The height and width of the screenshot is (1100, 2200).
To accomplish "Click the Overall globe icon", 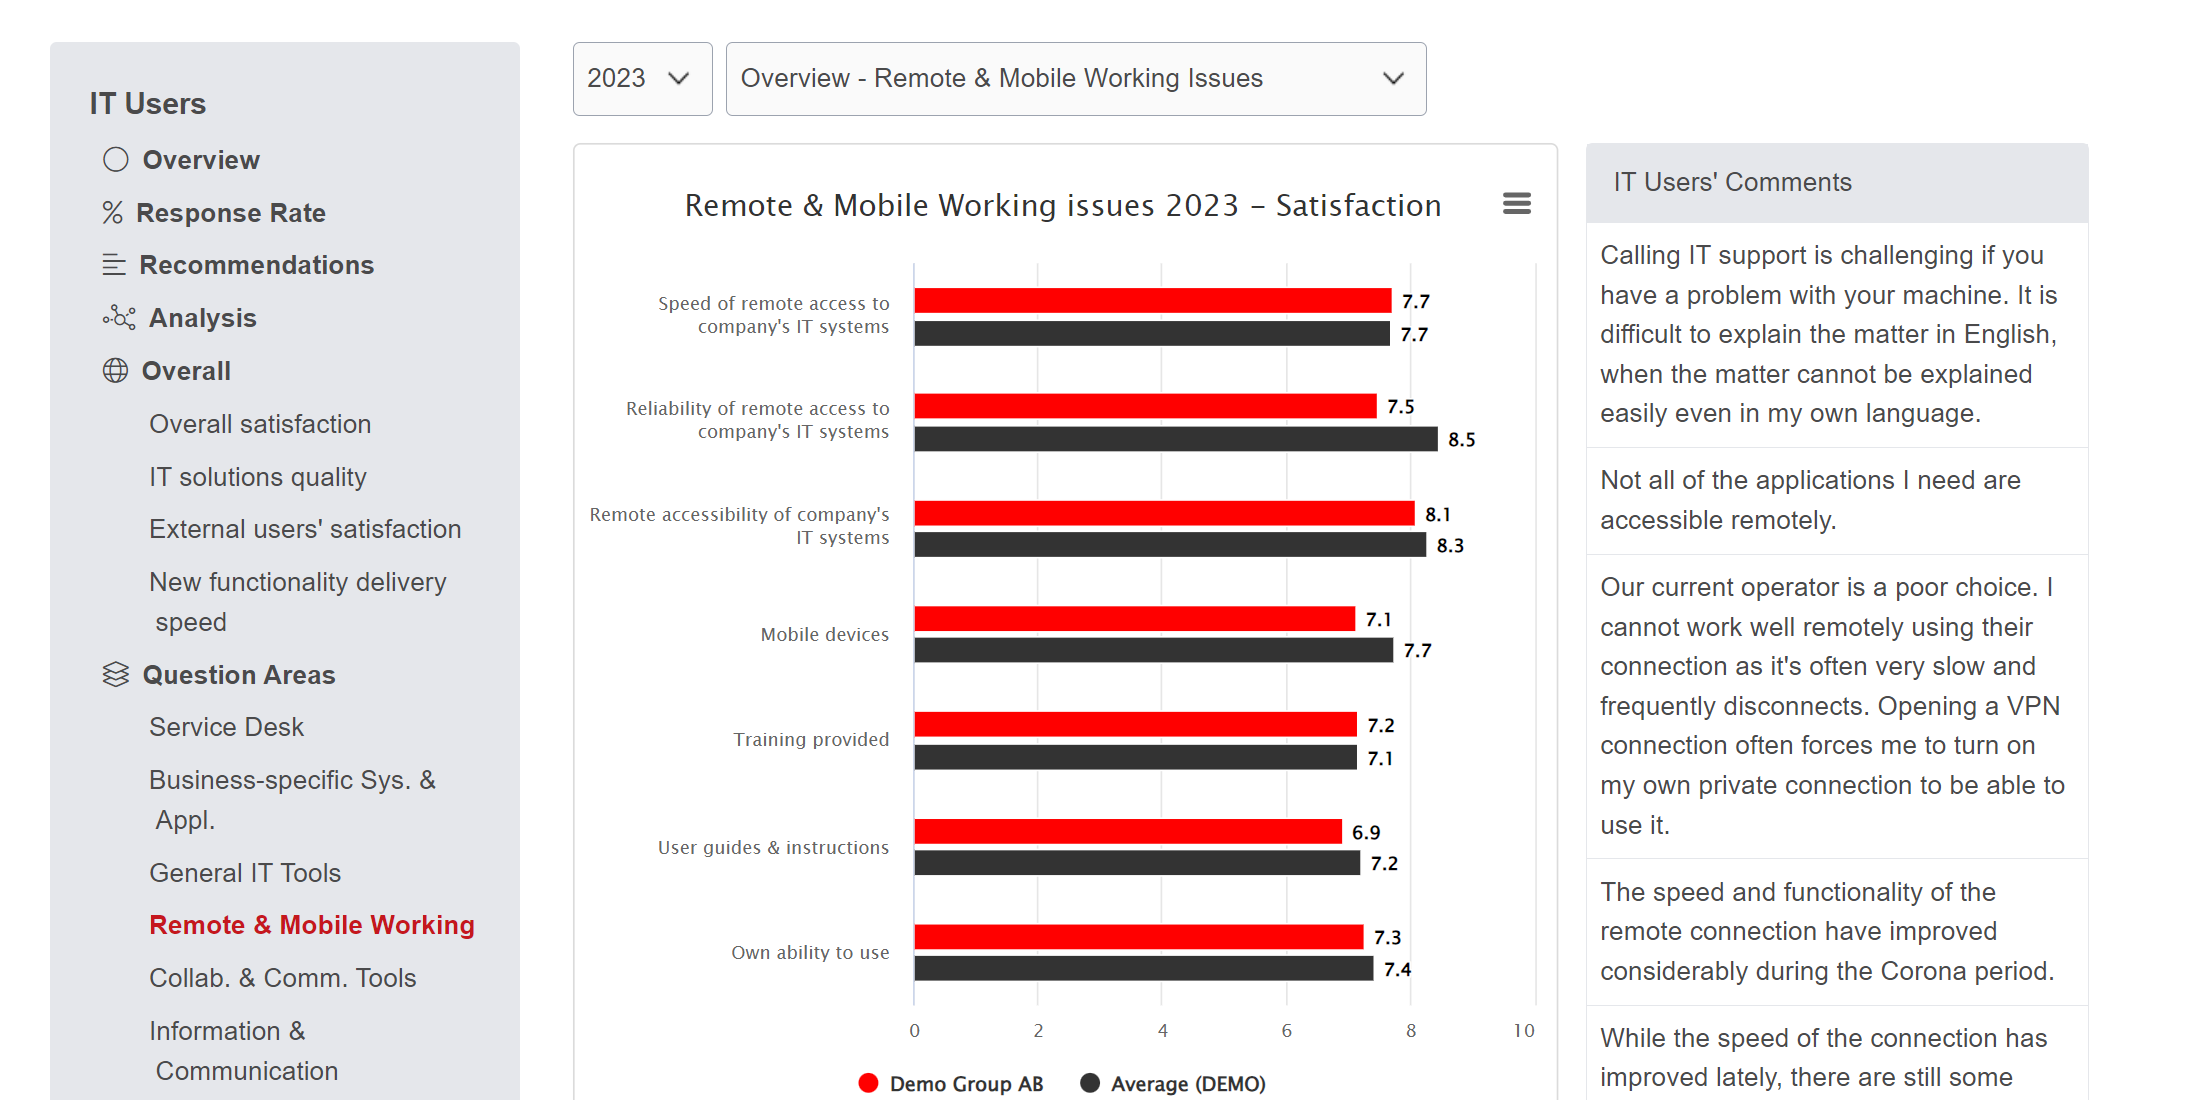I will pos(115,371).
